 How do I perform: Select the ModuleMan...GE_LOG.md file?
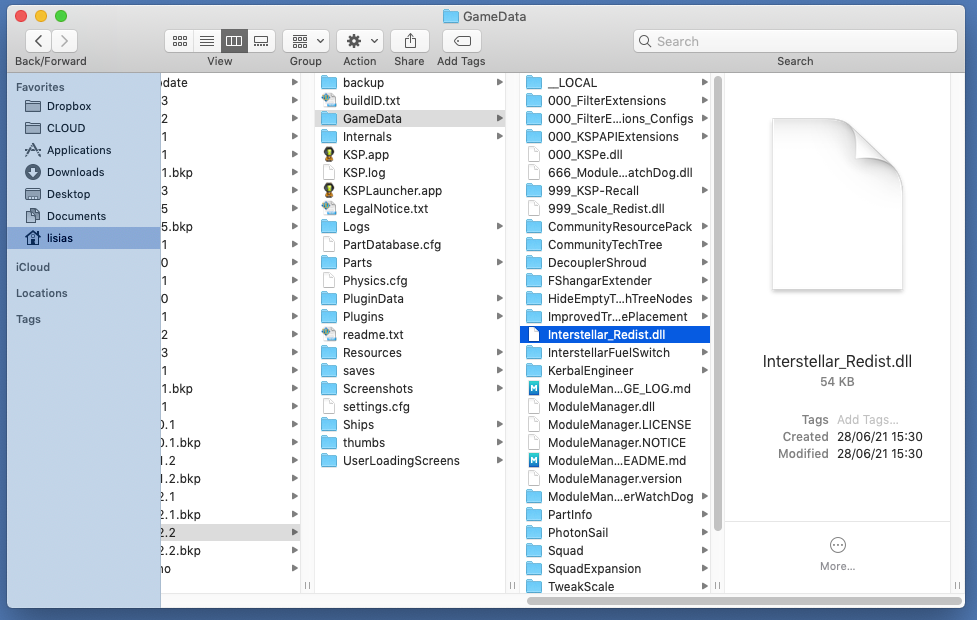point(614,389)
